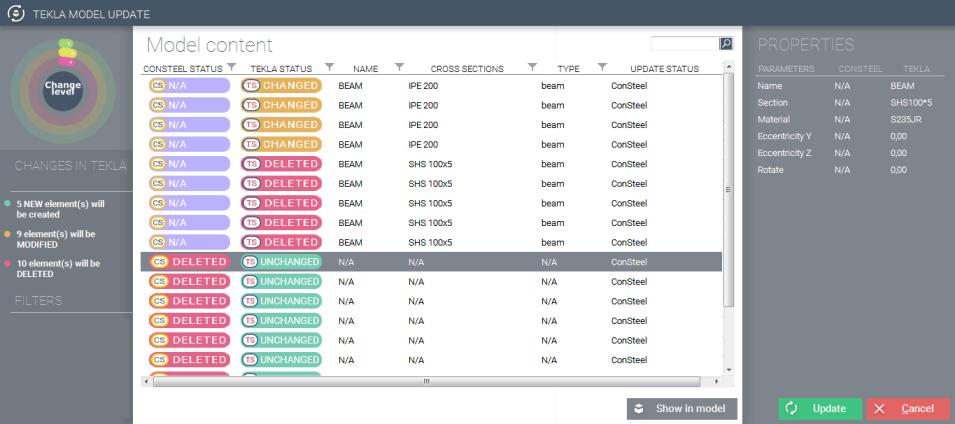
Task: Click the vertical scrollbar thumb
Action: pos(729,189)
